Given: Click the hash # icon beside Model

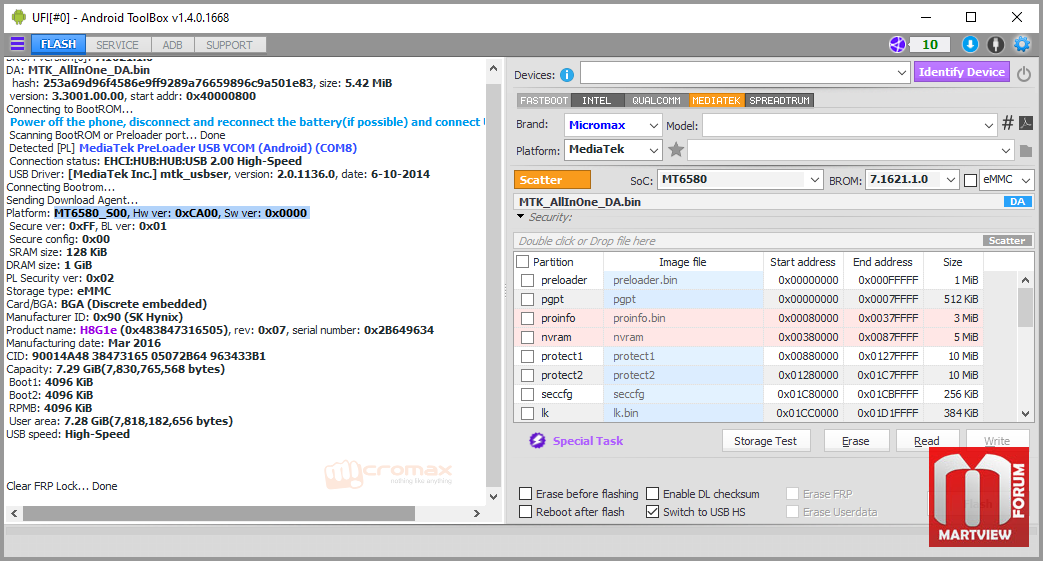Looking at the screenshot, I should point(1008,123).
